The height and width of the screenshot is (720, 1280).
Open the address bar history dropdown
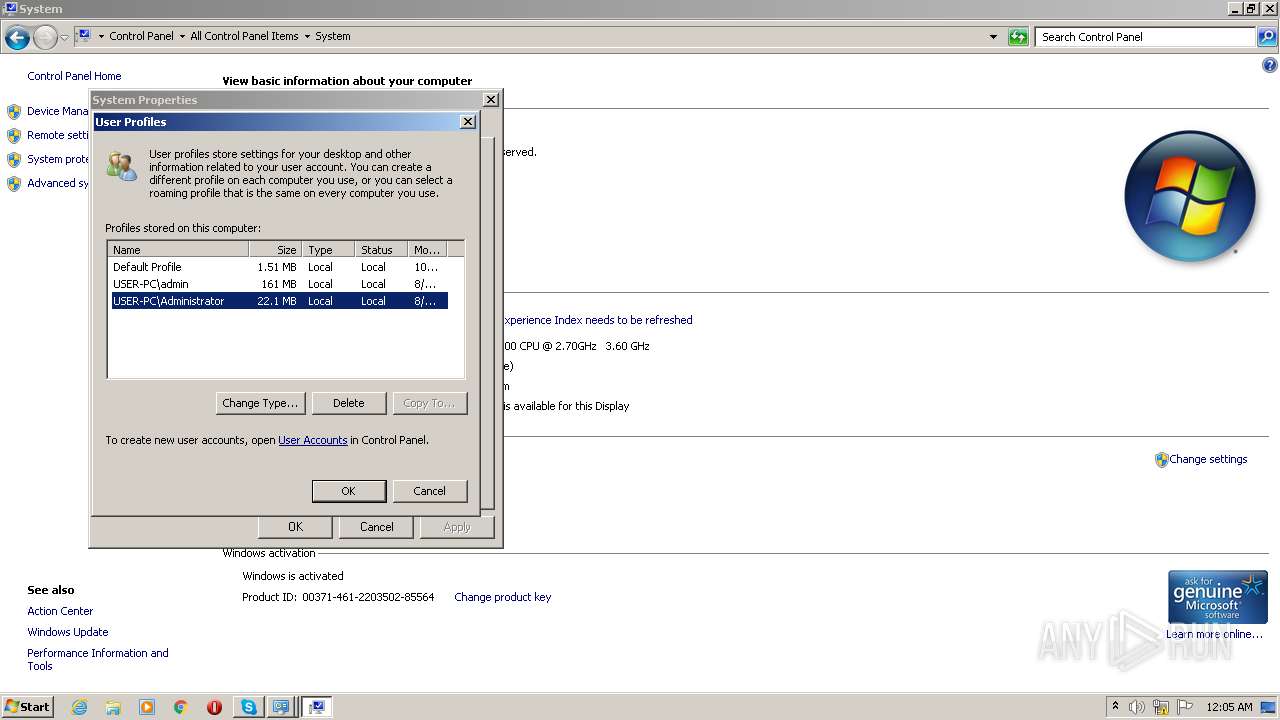pos(993,37)
